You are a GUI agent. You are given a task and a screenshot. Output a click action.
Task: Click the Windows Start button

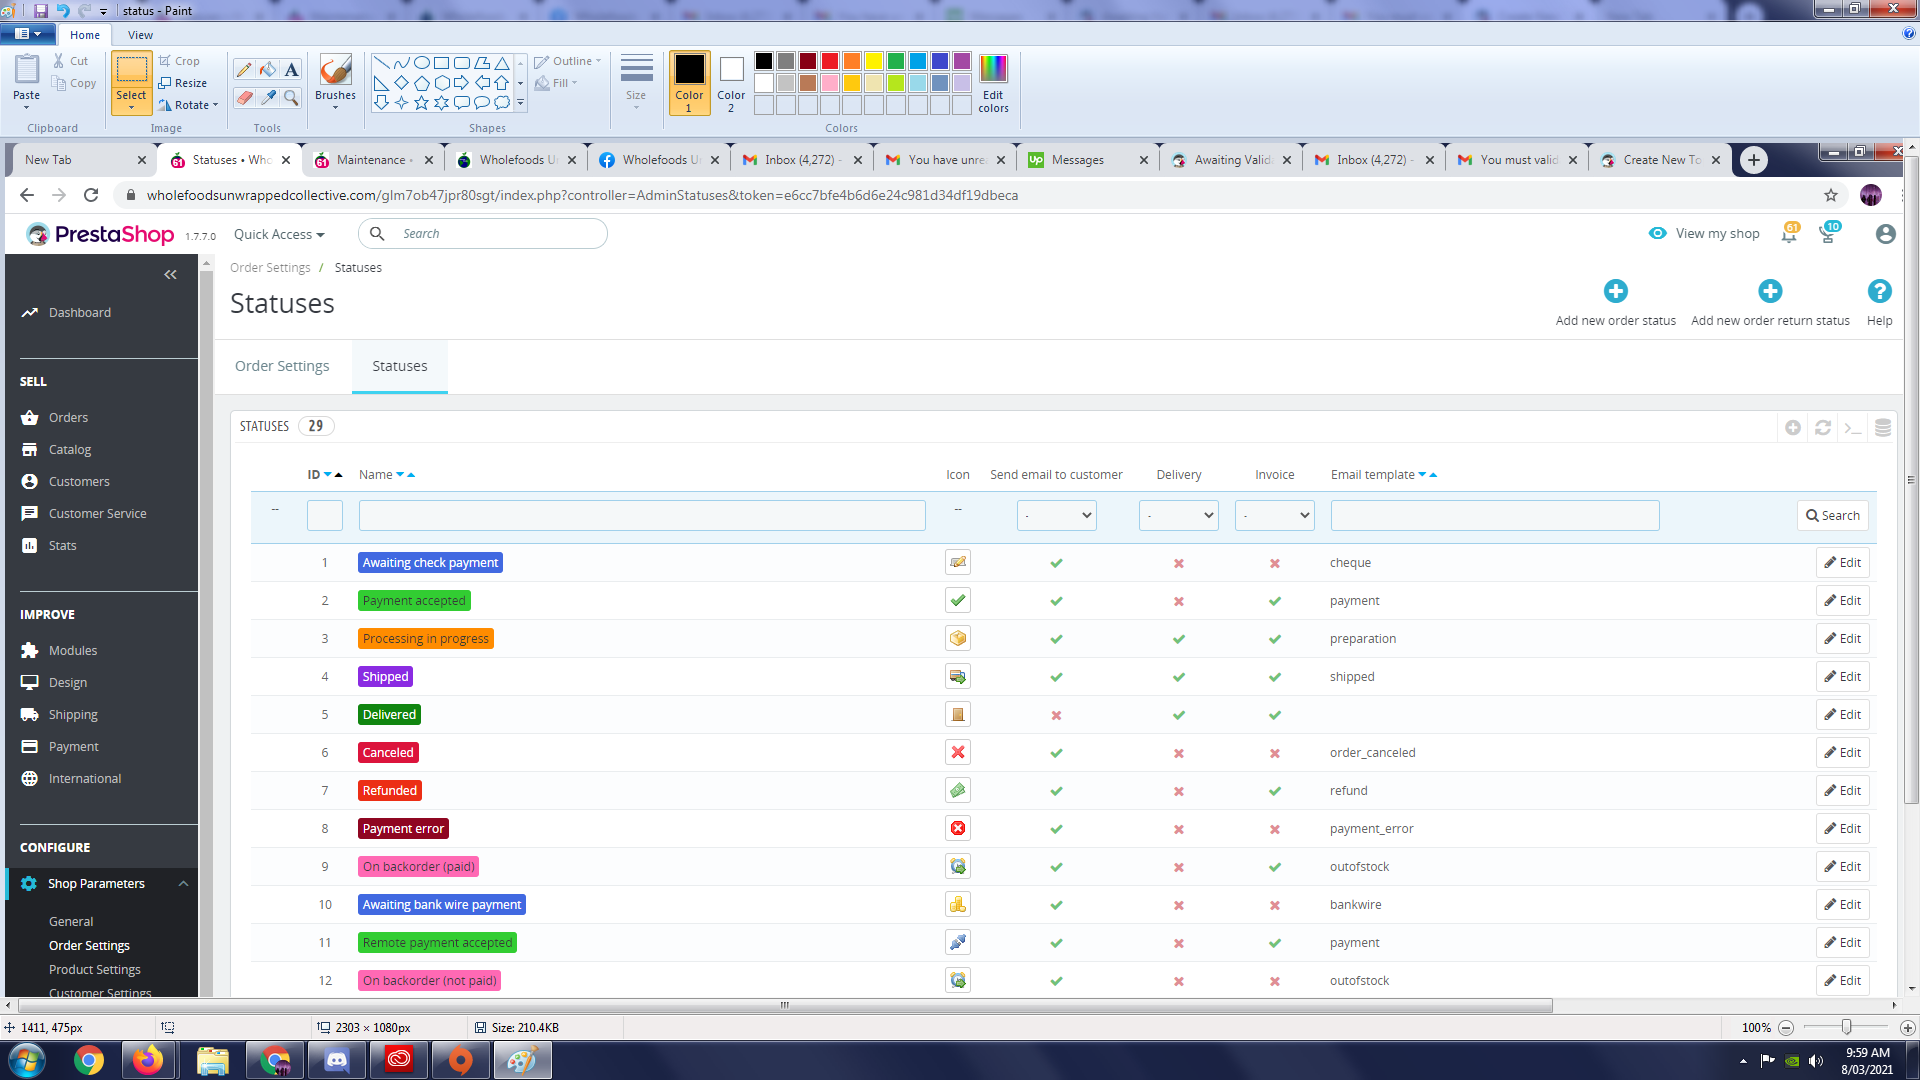click(x=27, y=1060)
